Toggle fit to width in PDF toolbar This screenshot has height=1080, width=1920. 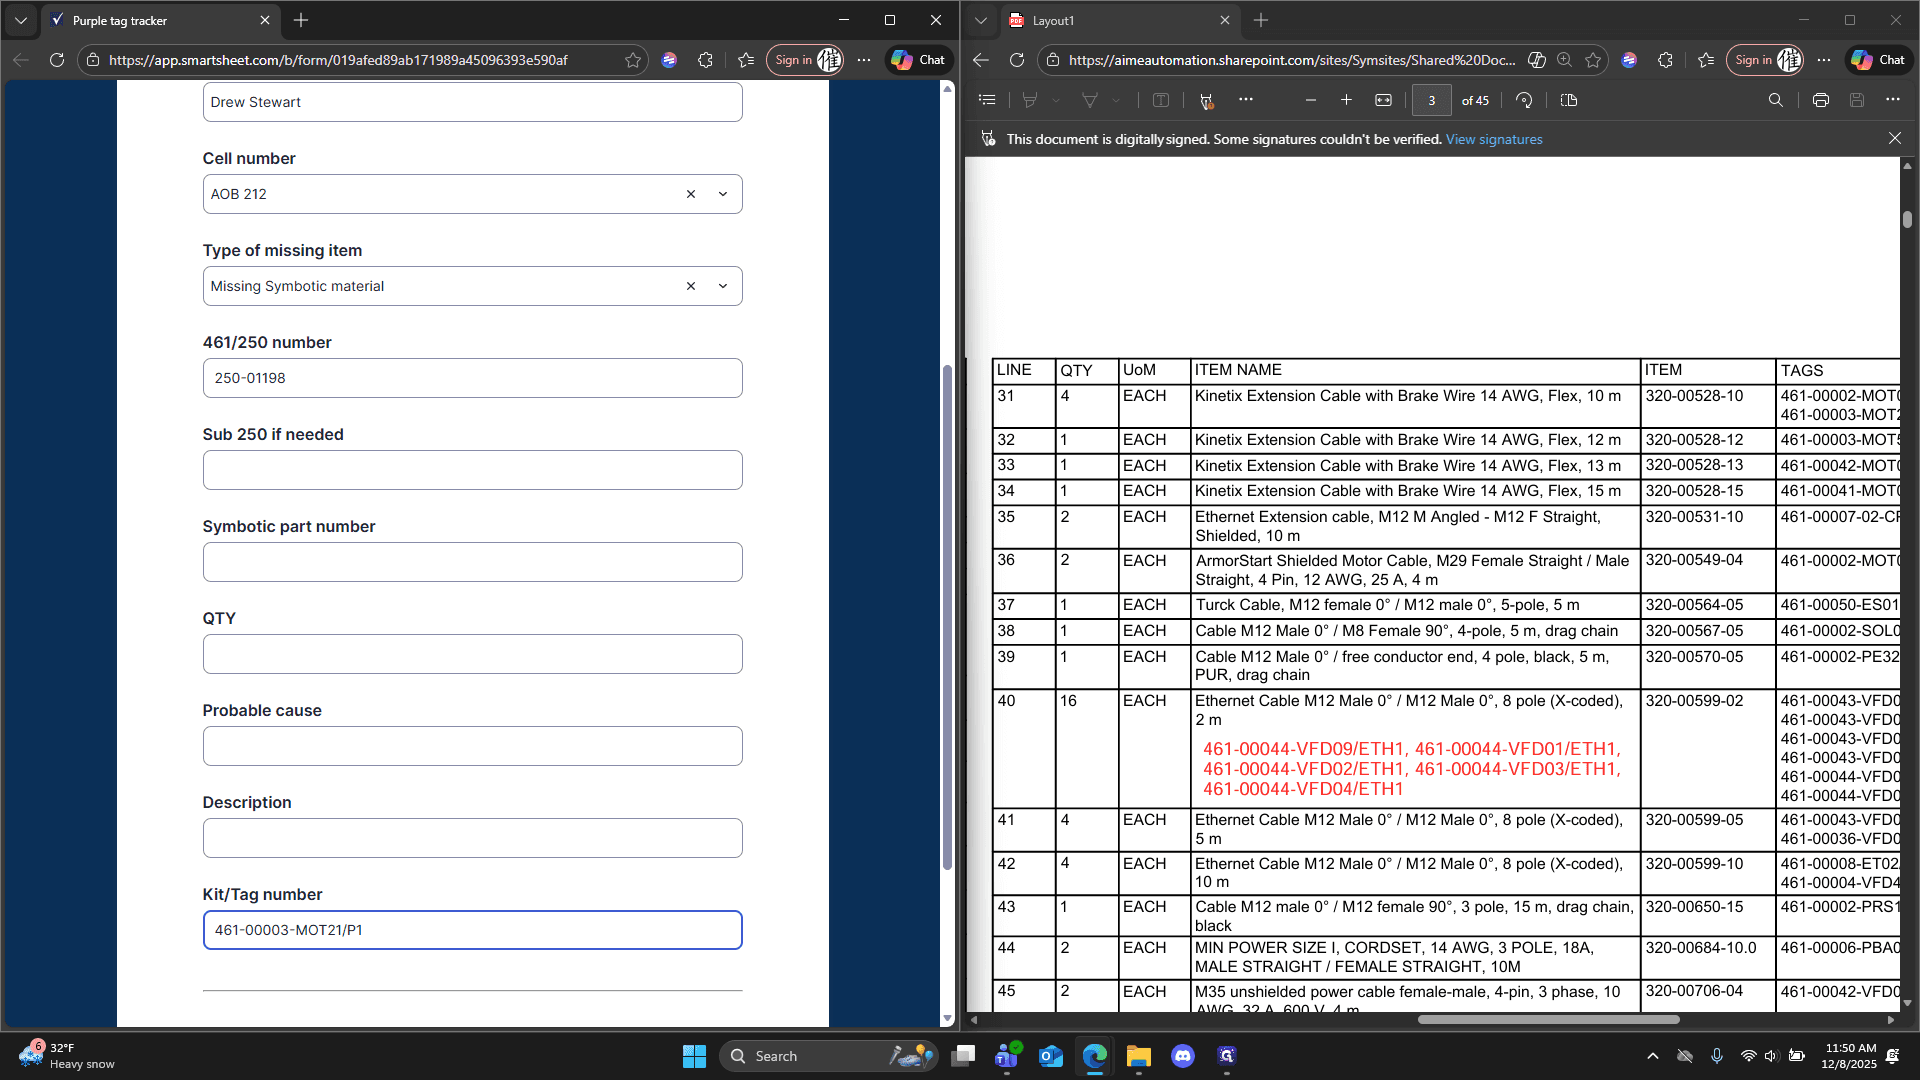pyautogui.click(x=1383, y=100)
